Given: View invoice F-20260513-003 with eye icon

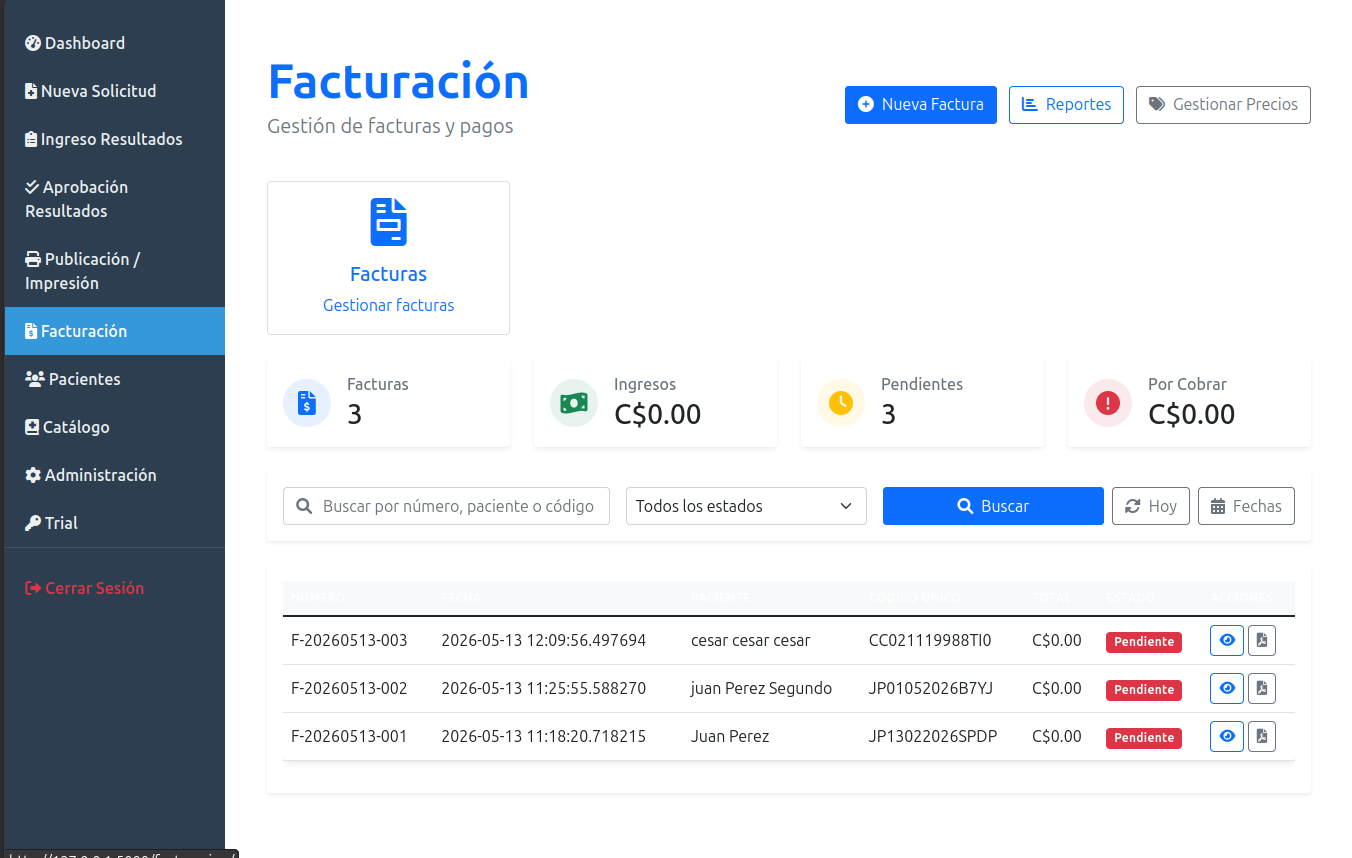Looking at the screenshot, I should click(x=1227, y=640).
